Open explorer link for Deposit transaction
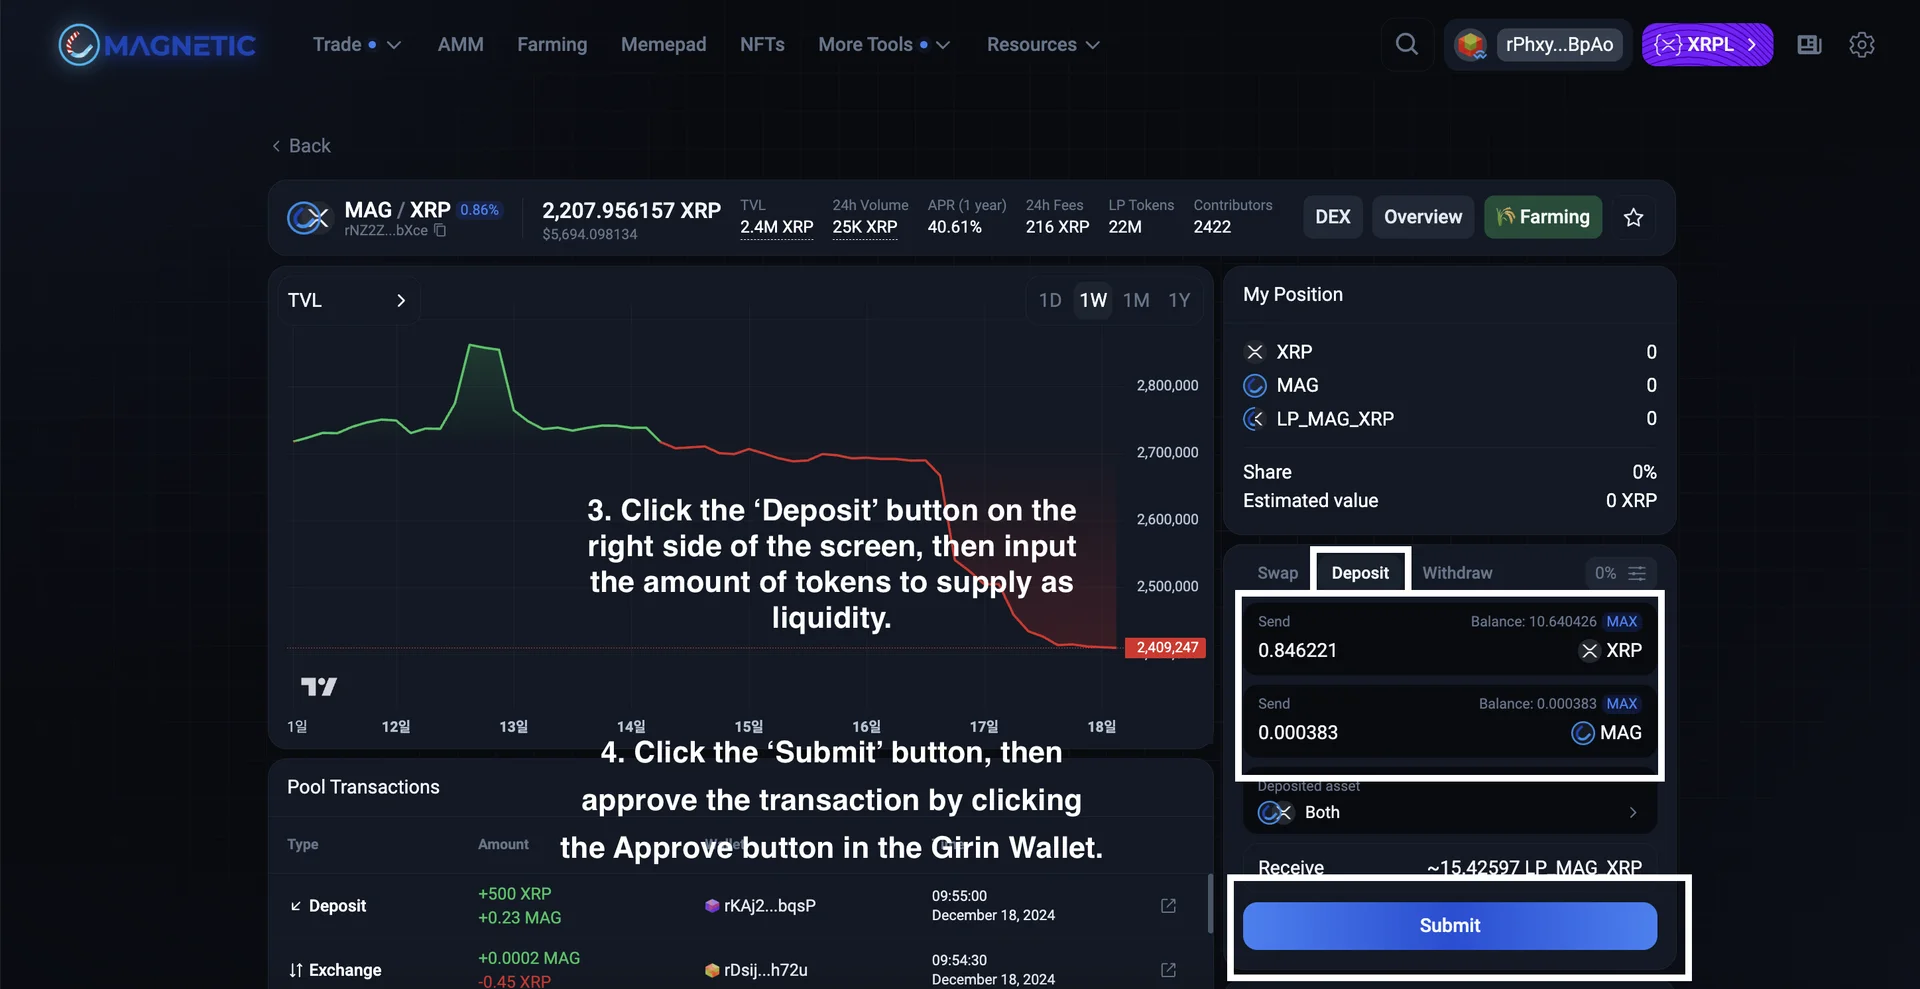Viewport: 1920px width, 989px height. pos(1168,906)
